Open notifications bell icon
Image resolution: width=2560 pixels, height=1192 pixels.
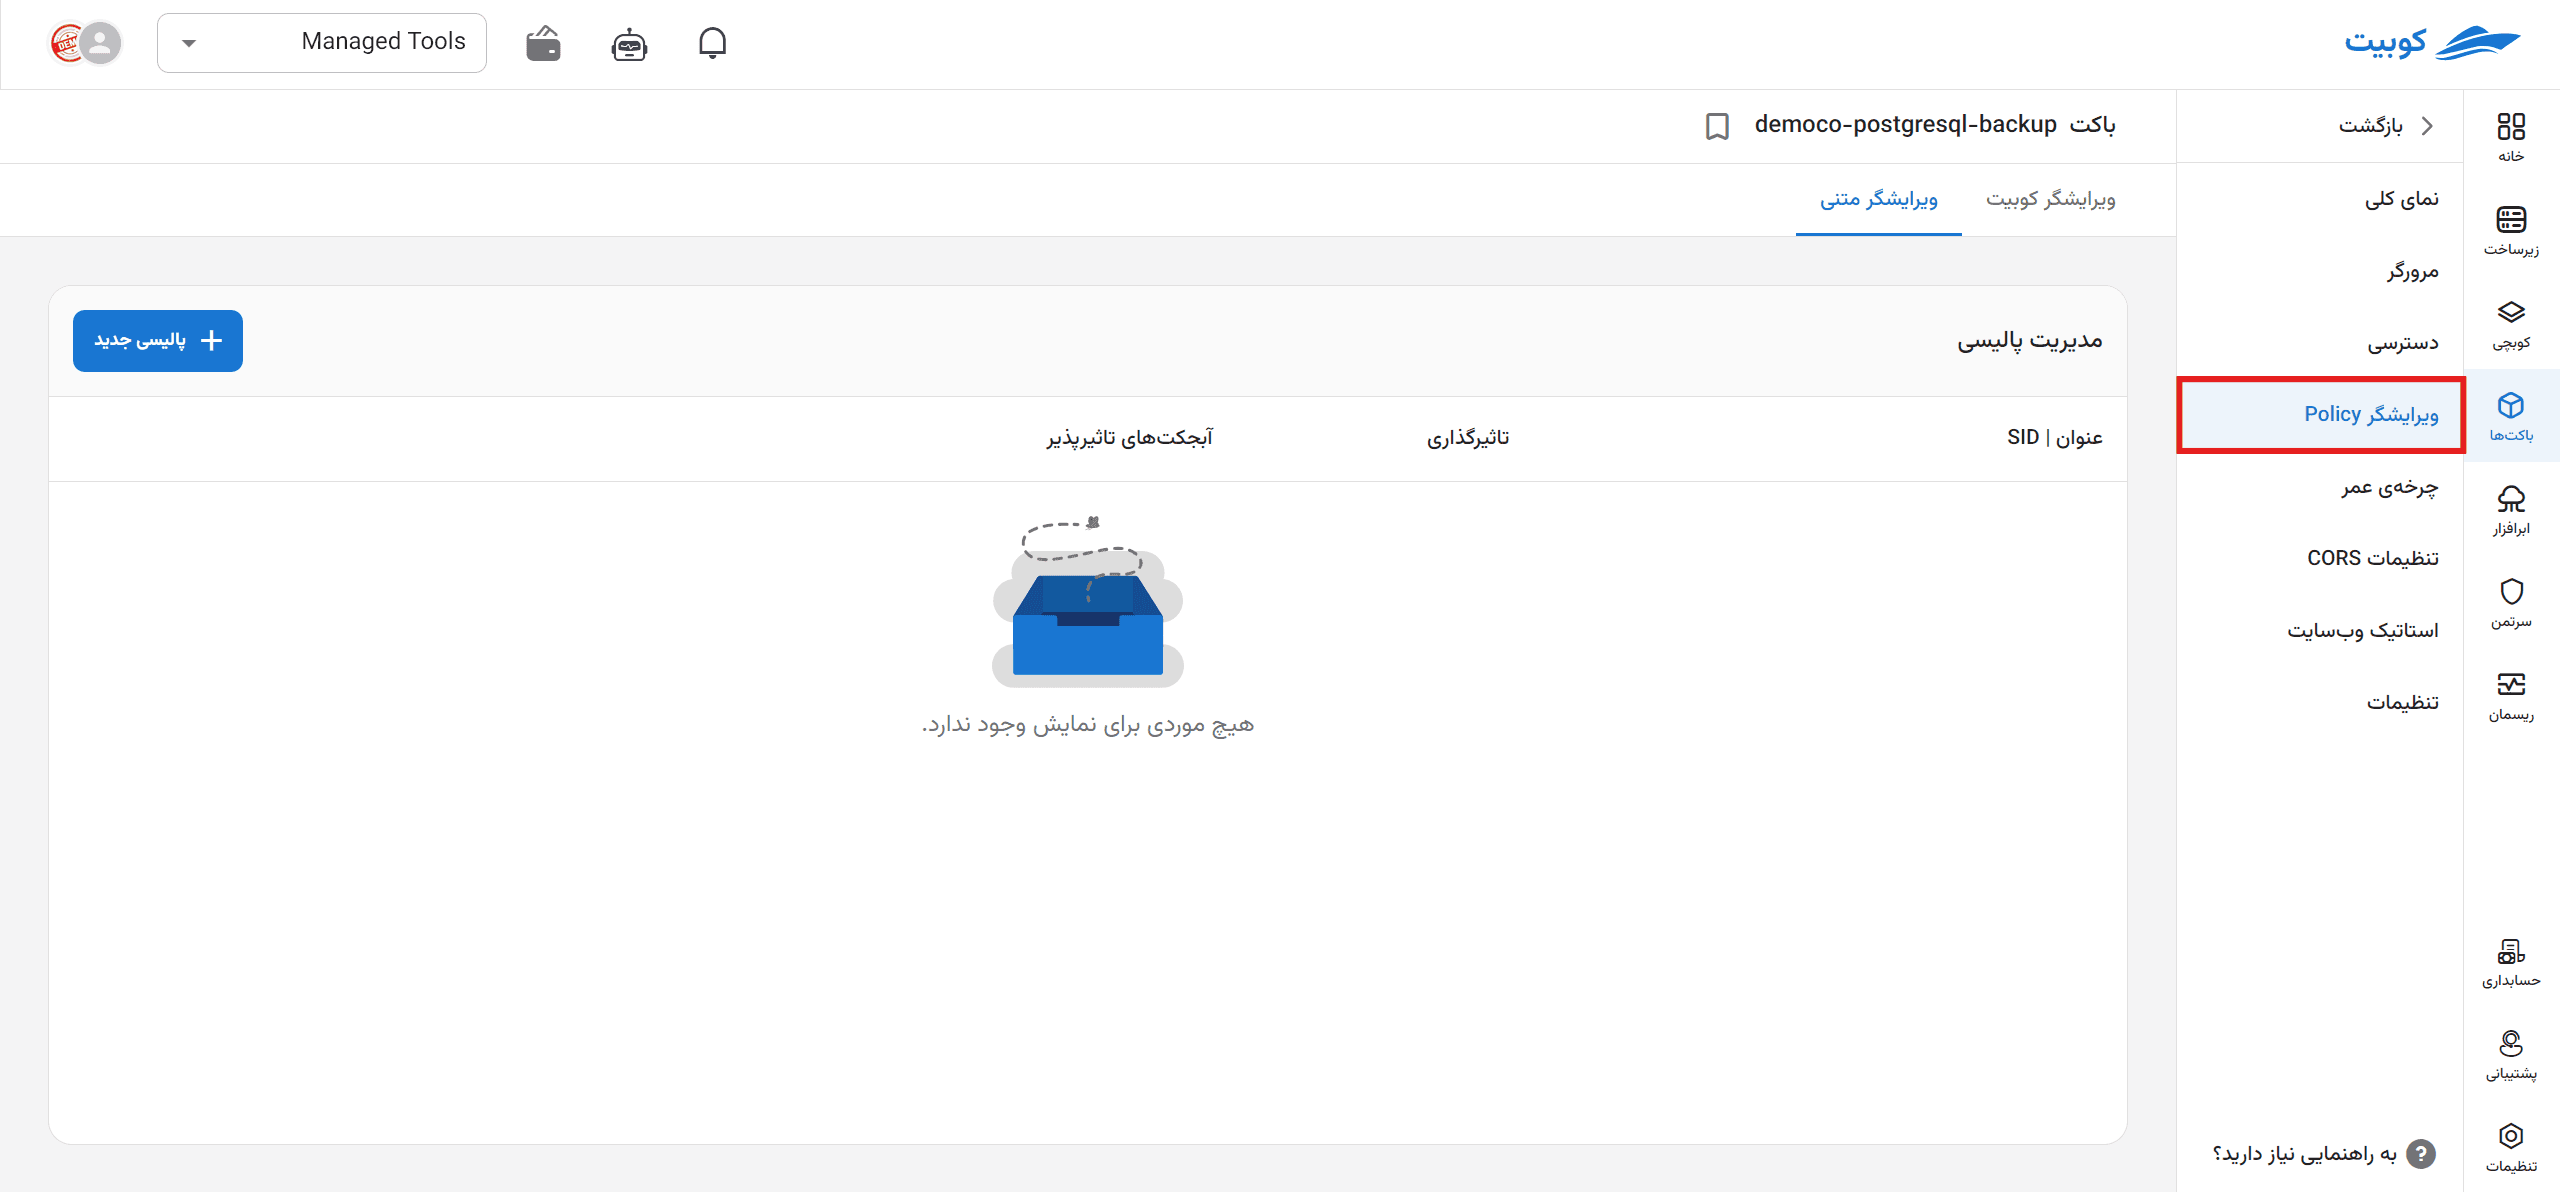(712, 43)
